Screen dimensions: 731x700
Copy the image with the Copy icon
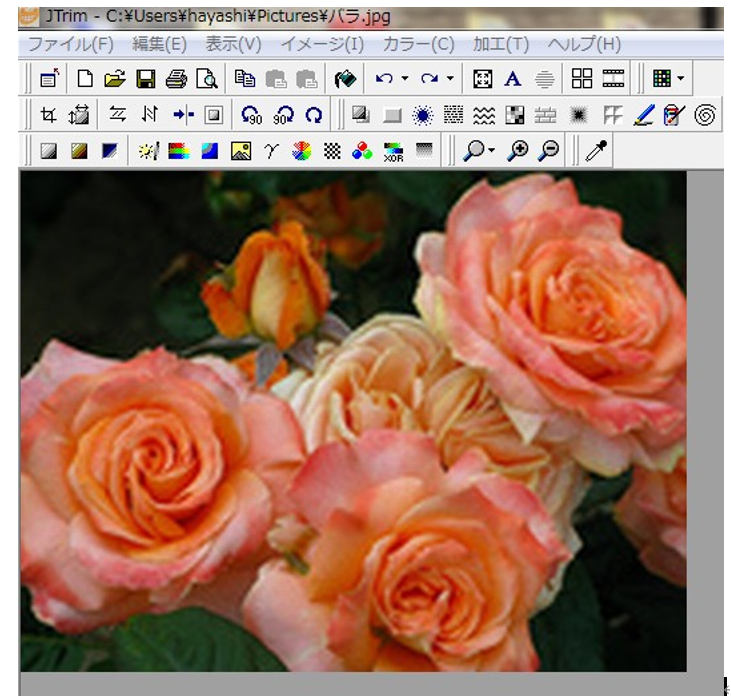click(x=245, y=78)
